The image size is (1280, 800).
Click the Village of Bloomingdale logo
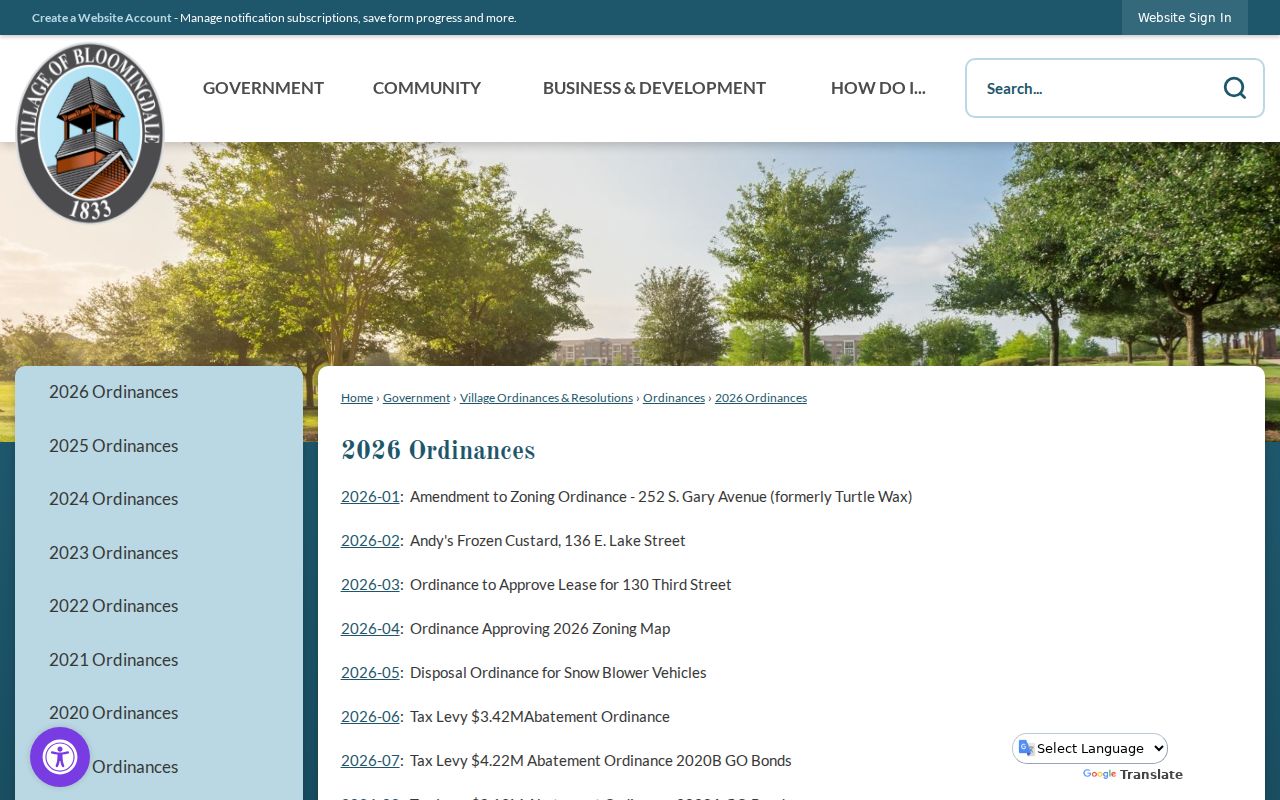coord(90,132)
